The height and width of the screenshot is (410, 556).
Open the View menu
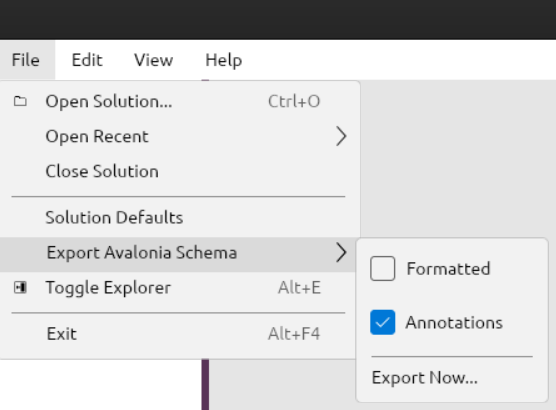(x=154, y=60)
